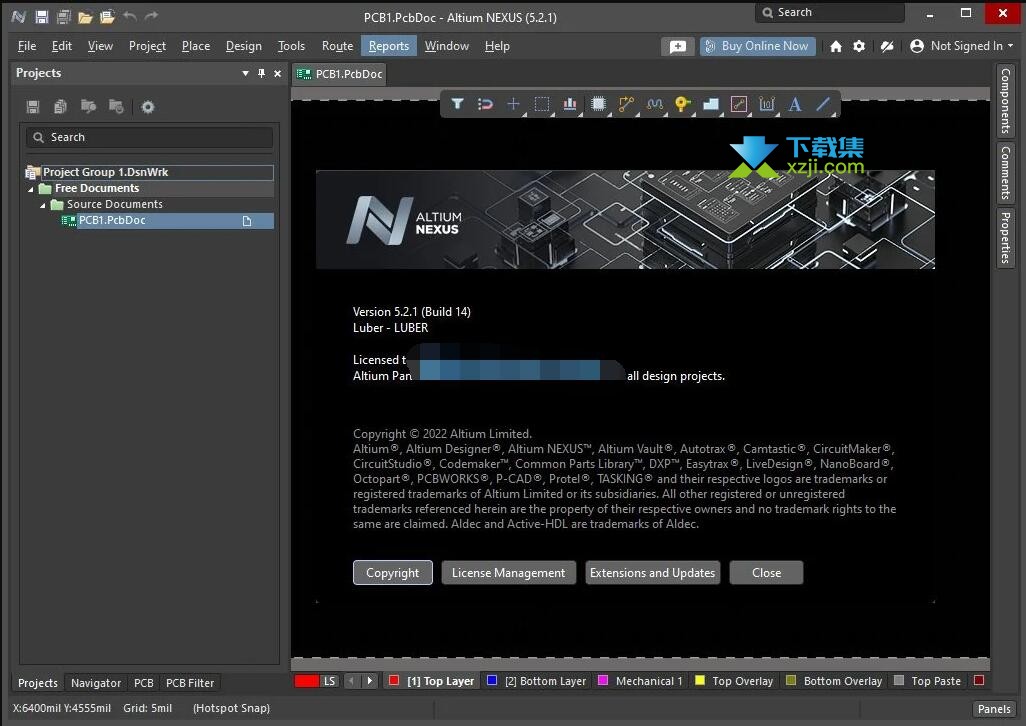The width and height of the screenshot is (1026, 726).
Task: Open the Home page icon
Action: [x=836, y=46]
